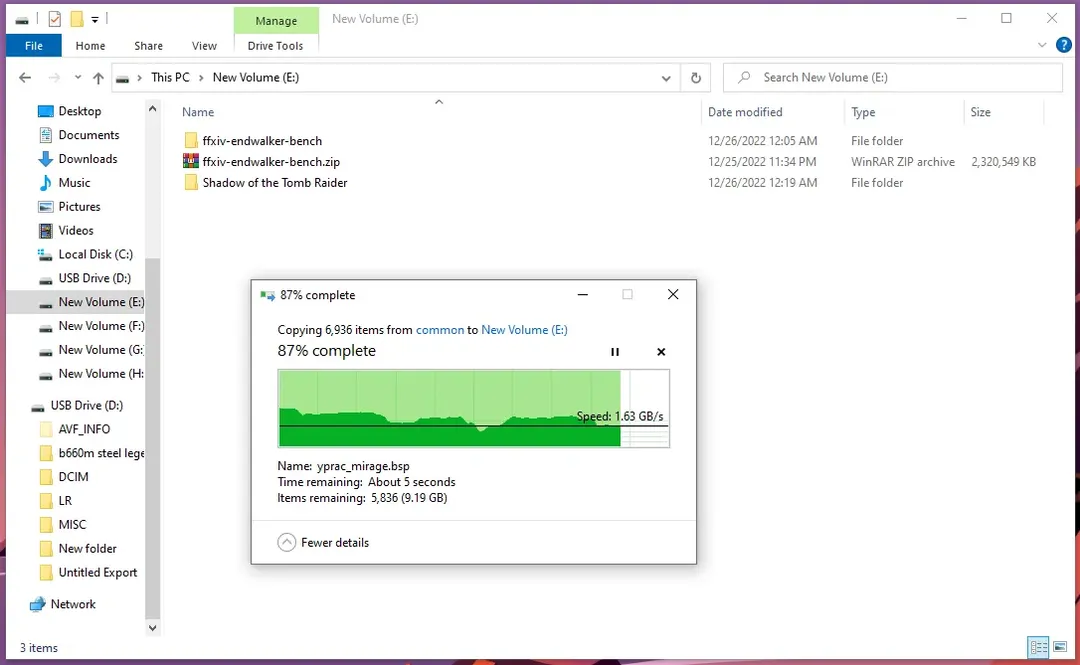Switch to details view in status bar
This screenshot has height=665, width=1080.
(1039, 647)
